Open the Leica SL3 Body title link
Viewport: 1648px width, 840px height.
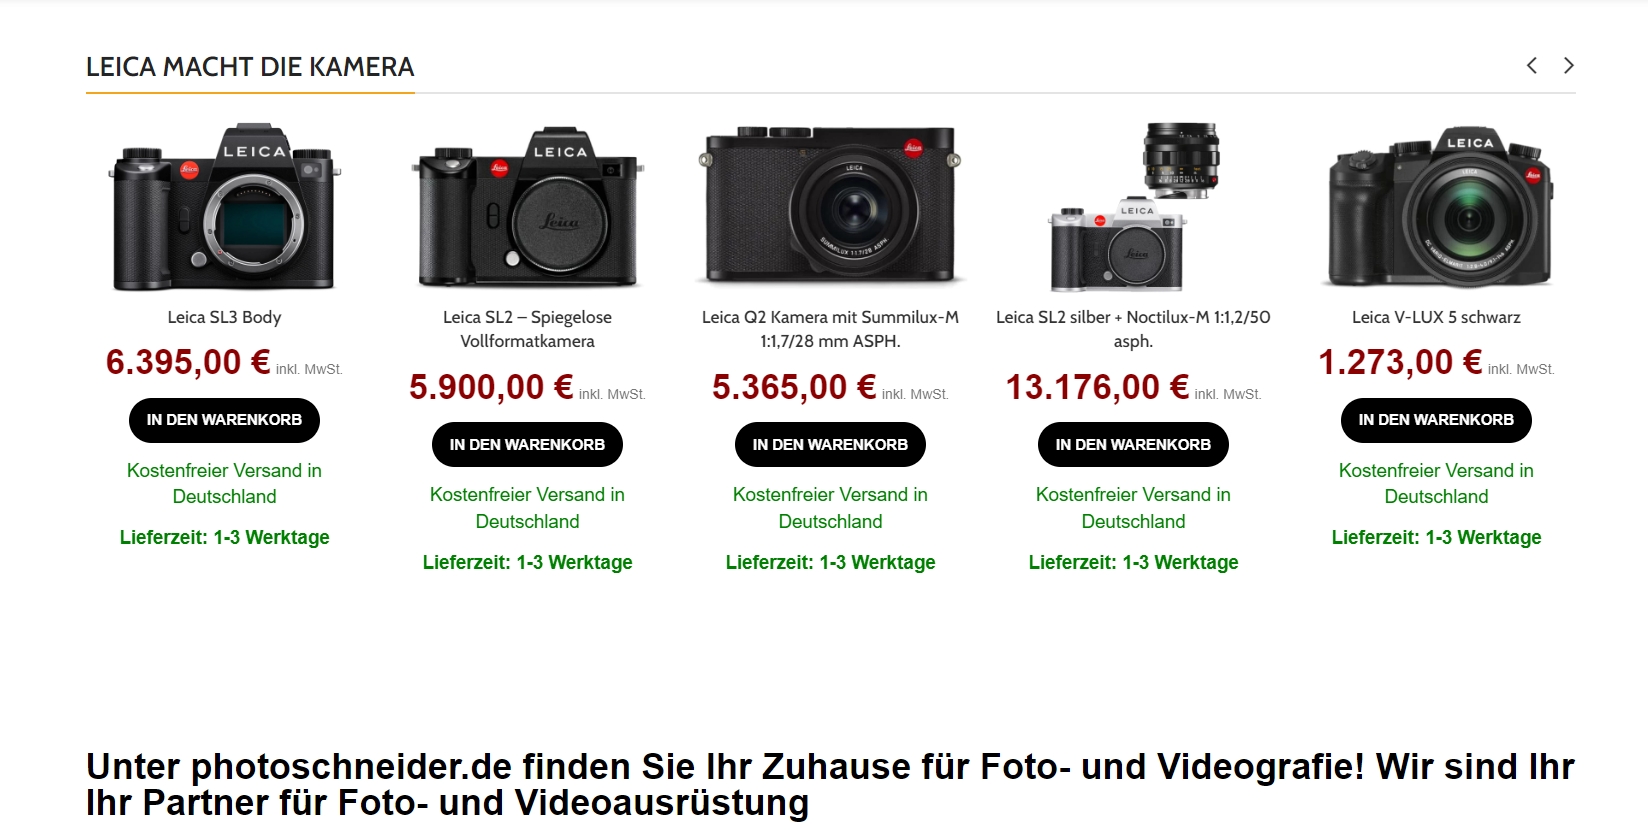point(224,317)
